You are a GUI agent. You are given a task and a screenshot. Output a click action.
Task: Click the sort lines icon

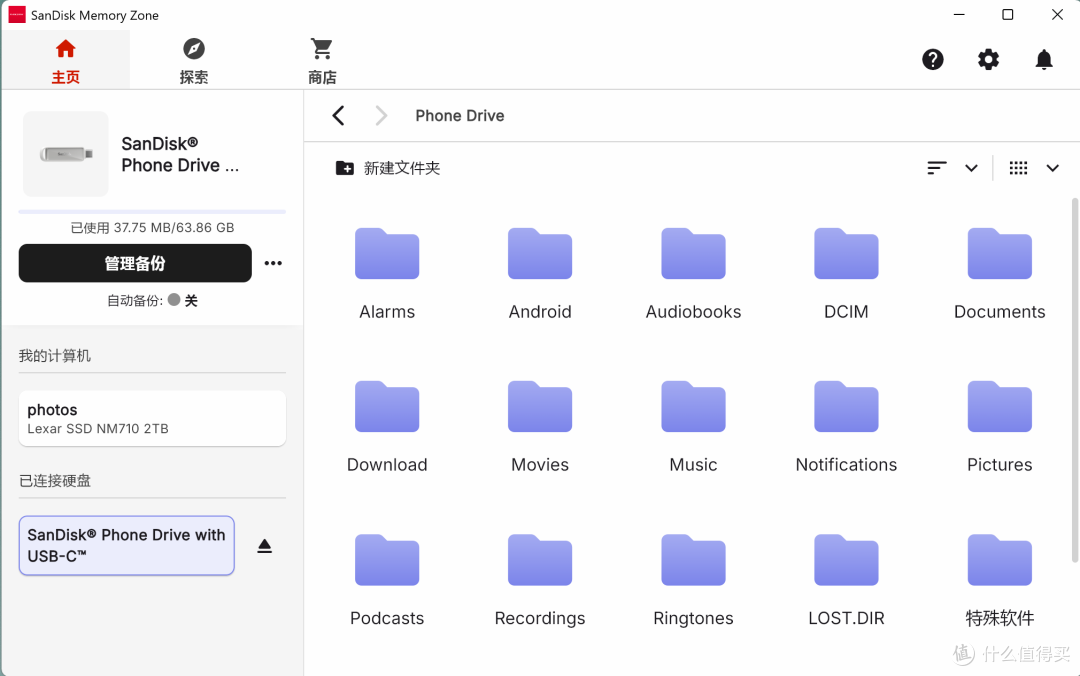click(937, 167)
